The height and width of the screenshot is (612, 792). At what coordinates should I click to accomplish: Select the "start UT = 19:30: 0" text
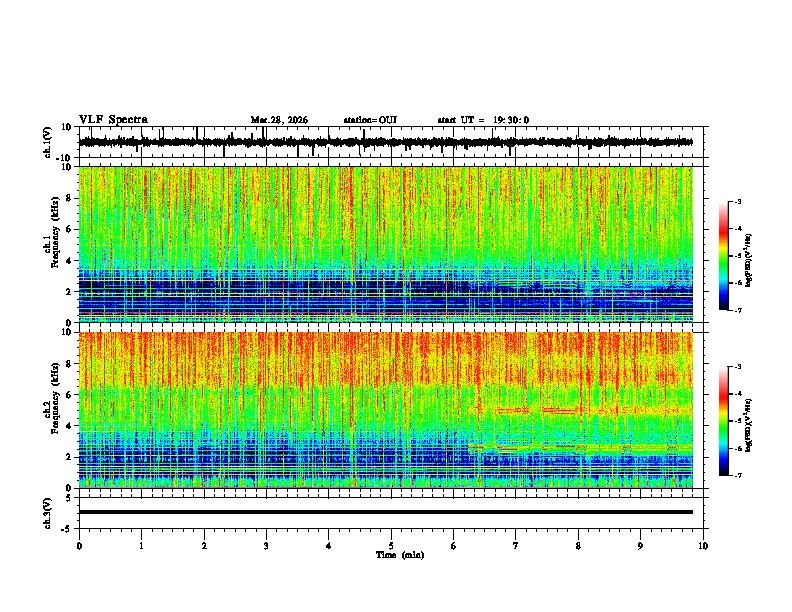click(x=483, y=120)
